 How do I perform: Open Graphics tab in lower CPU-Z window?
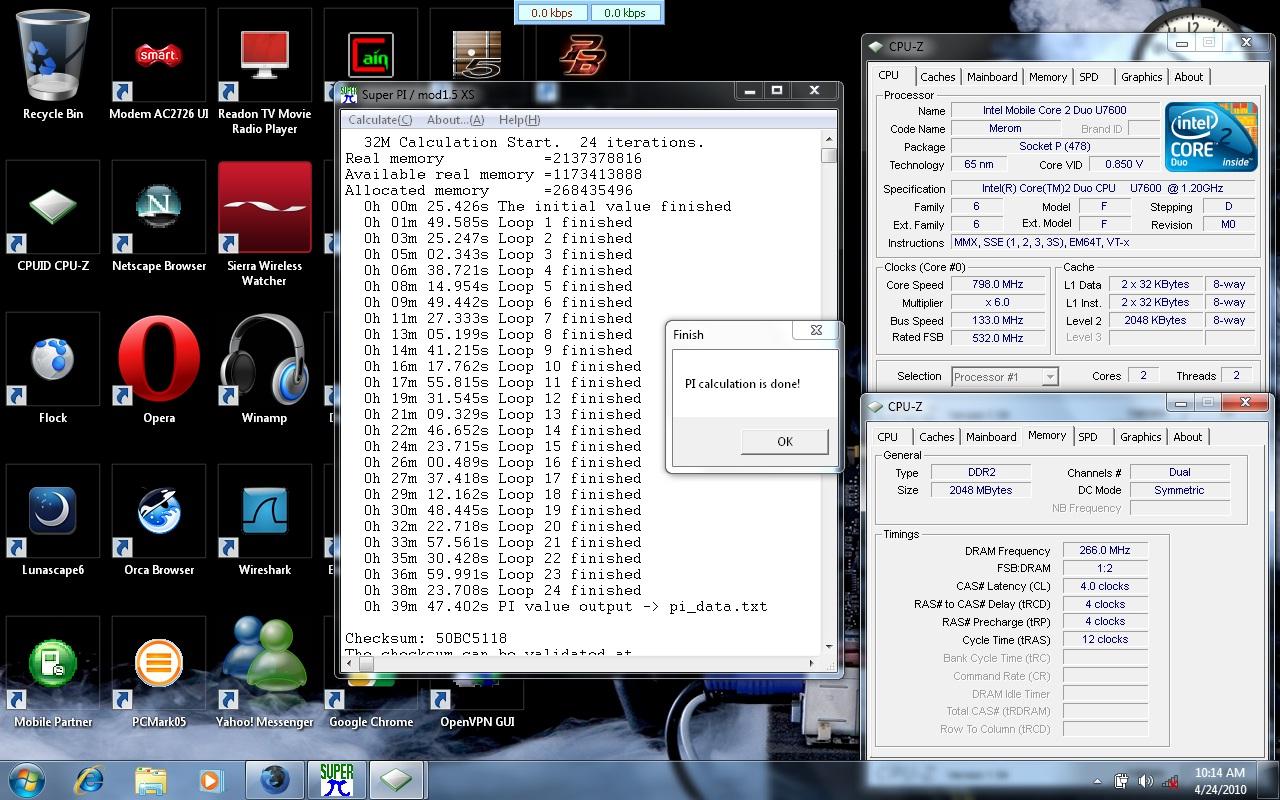[x=1140, y=437]
